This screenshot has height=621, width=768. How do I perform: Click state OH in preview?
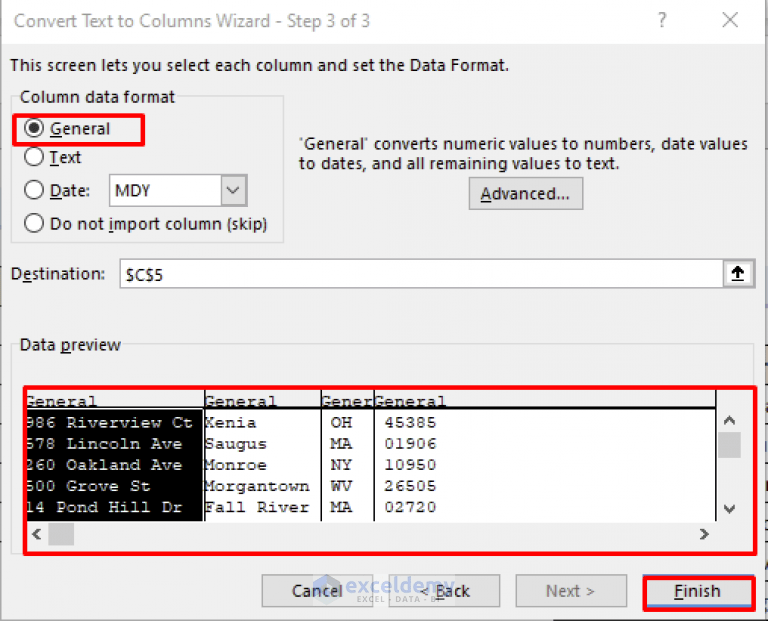(341, 422)
